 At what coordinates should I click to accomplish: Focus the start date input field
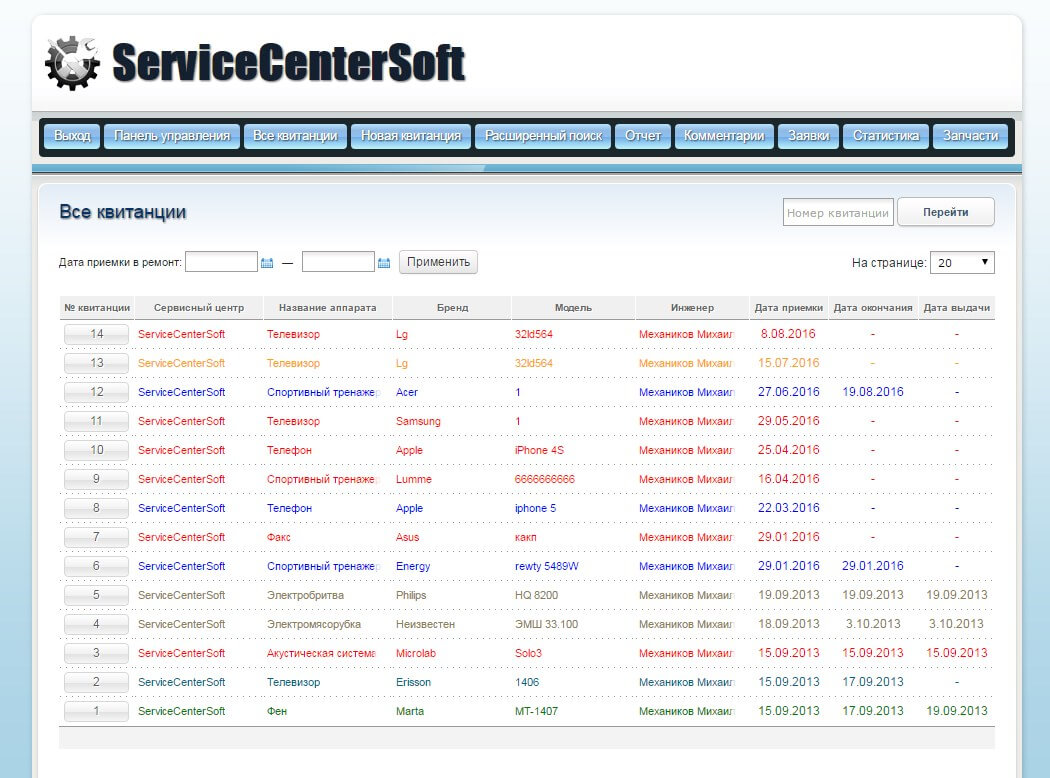click(x=221, y=262)
